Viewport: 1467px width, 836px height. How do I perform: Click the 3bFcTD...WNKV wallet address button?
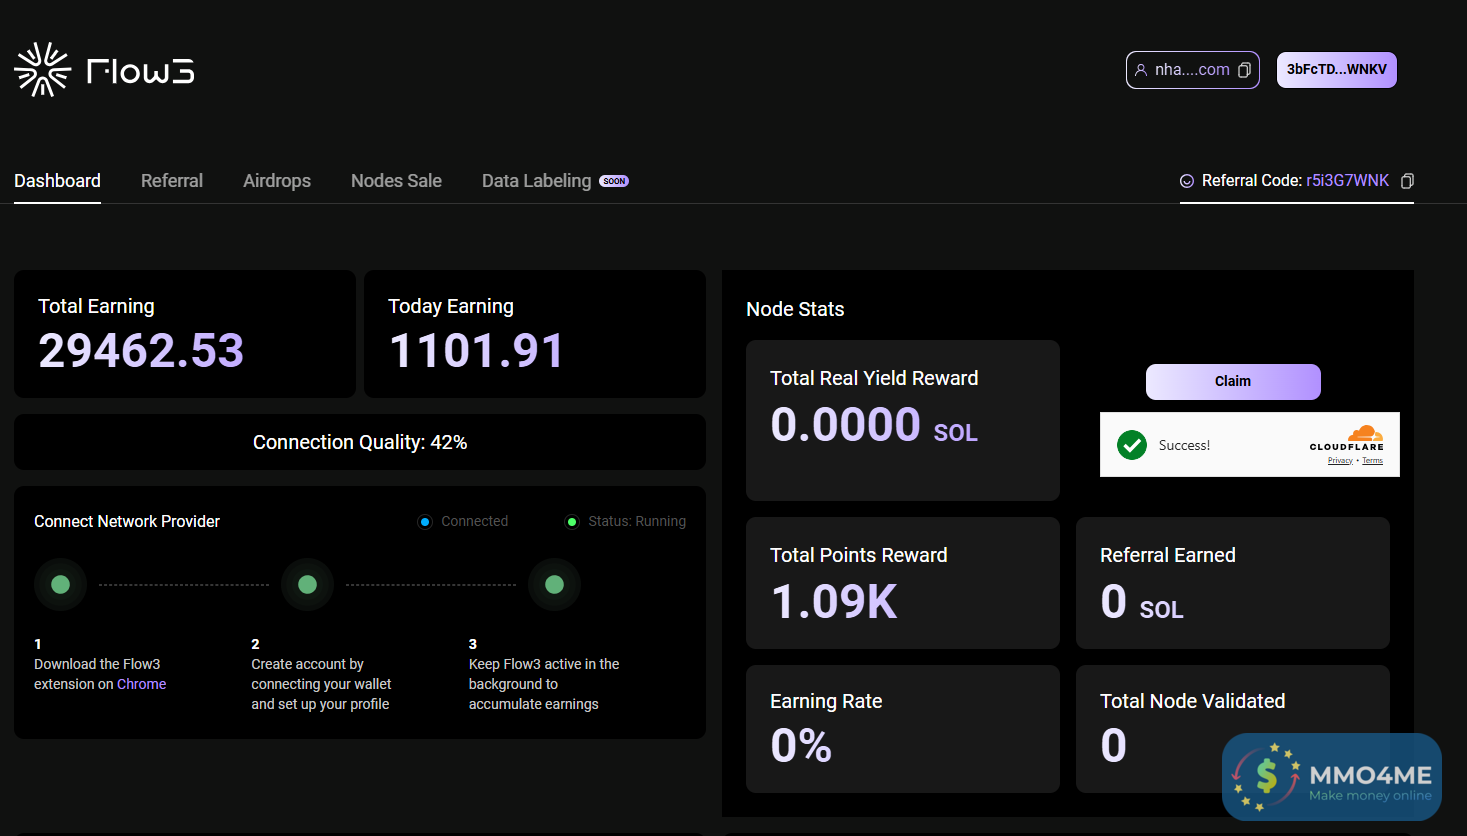point(1336,70)
